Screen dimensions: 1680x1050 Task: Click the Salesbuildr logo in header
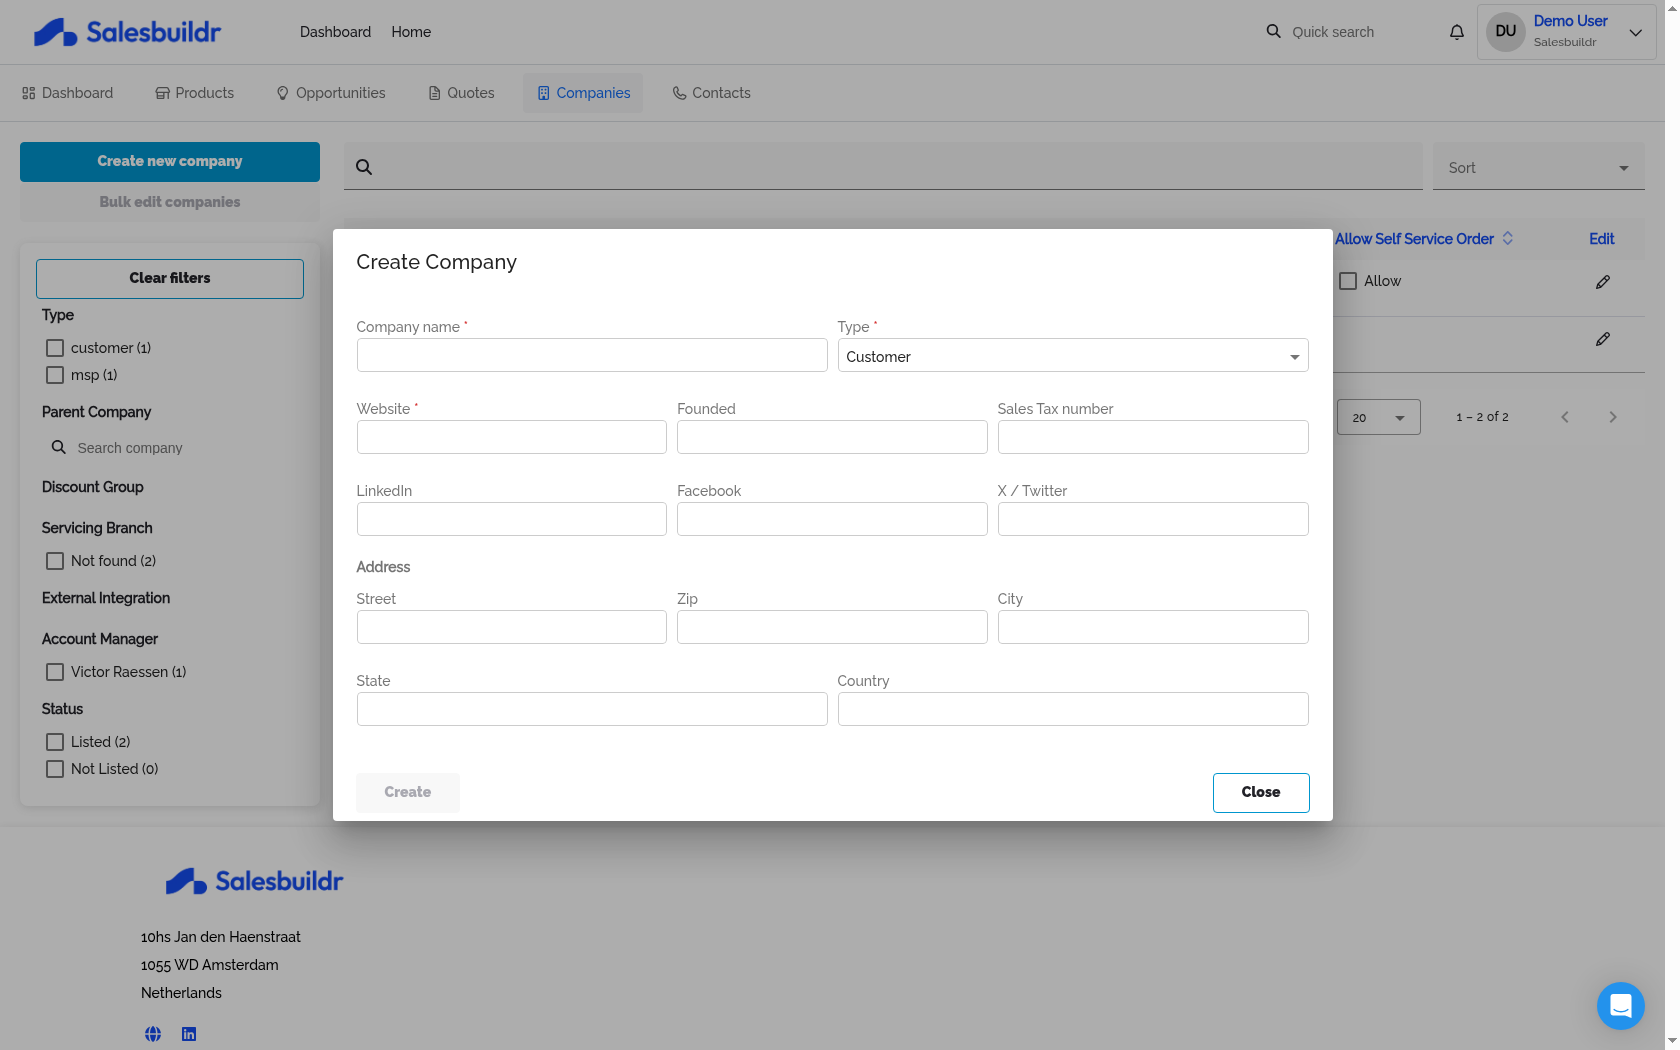[x=127, y=32]
